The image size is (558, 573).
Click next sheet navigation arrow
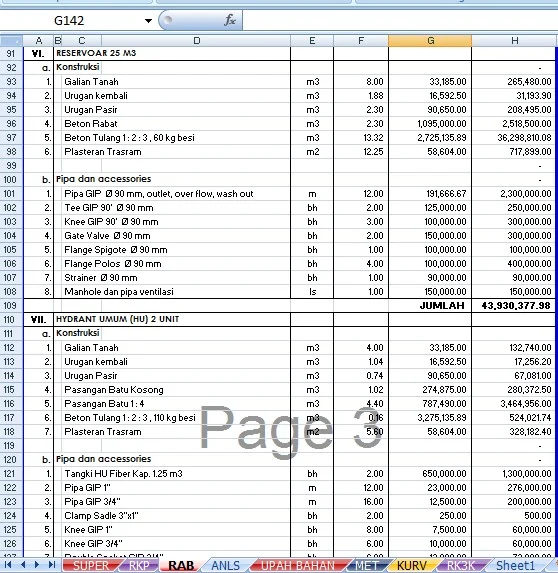37,565
